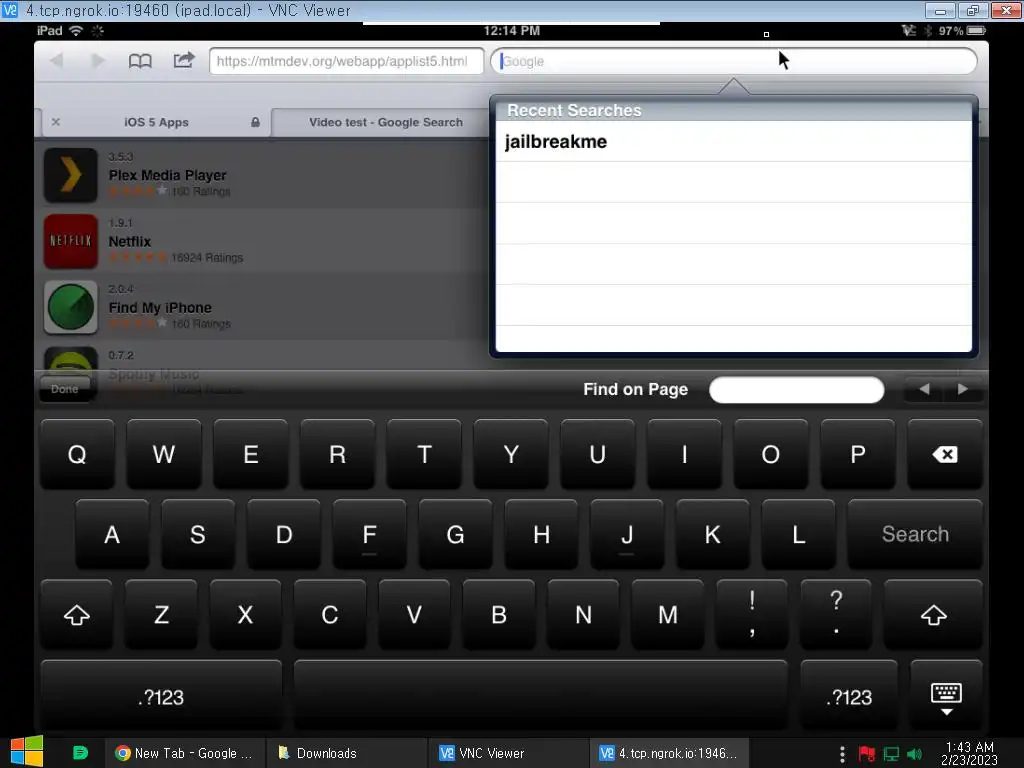The image size is (1024, 768).
Task: Tap the U key
Action: (x=598, y=455)
